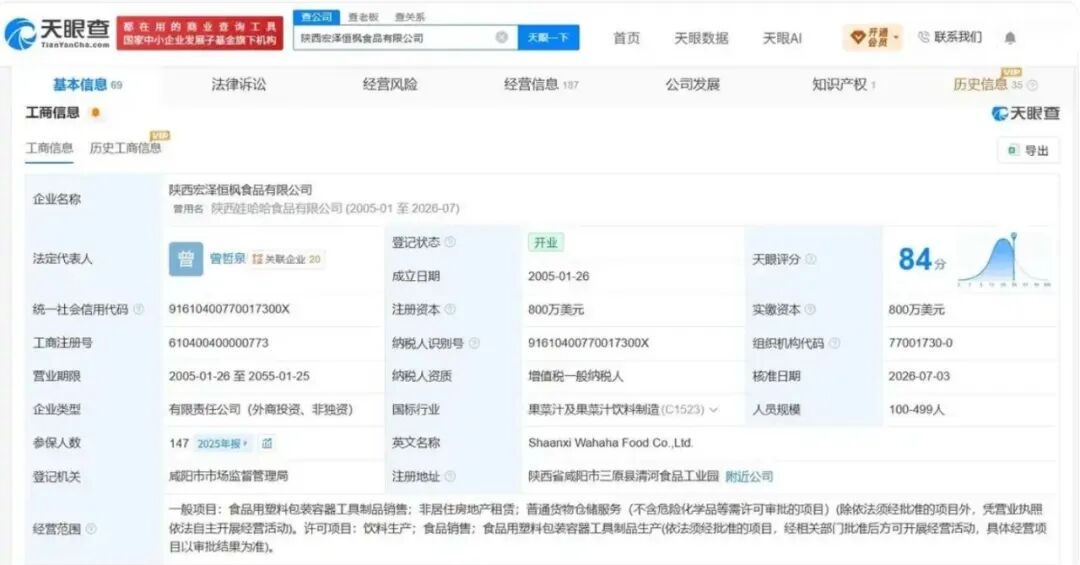
Task: Open the 知识产权 tab
Action: click(x=843, y=85)
